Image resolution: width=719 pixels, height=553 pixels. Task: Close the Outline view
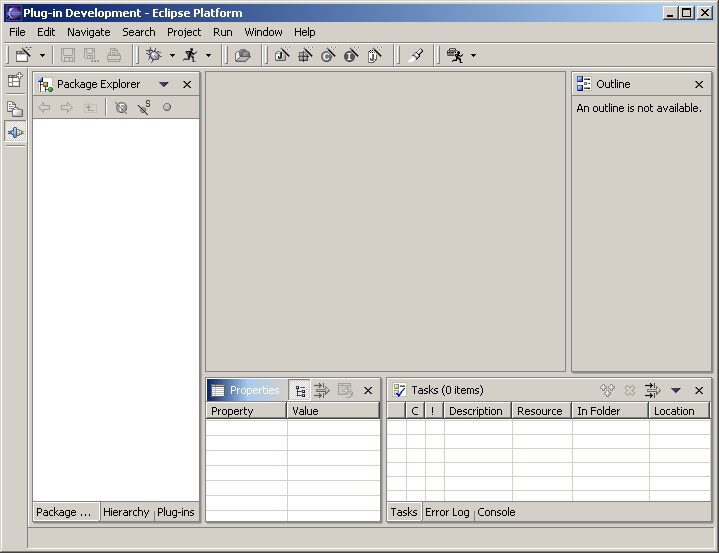(x=699, y=85)
